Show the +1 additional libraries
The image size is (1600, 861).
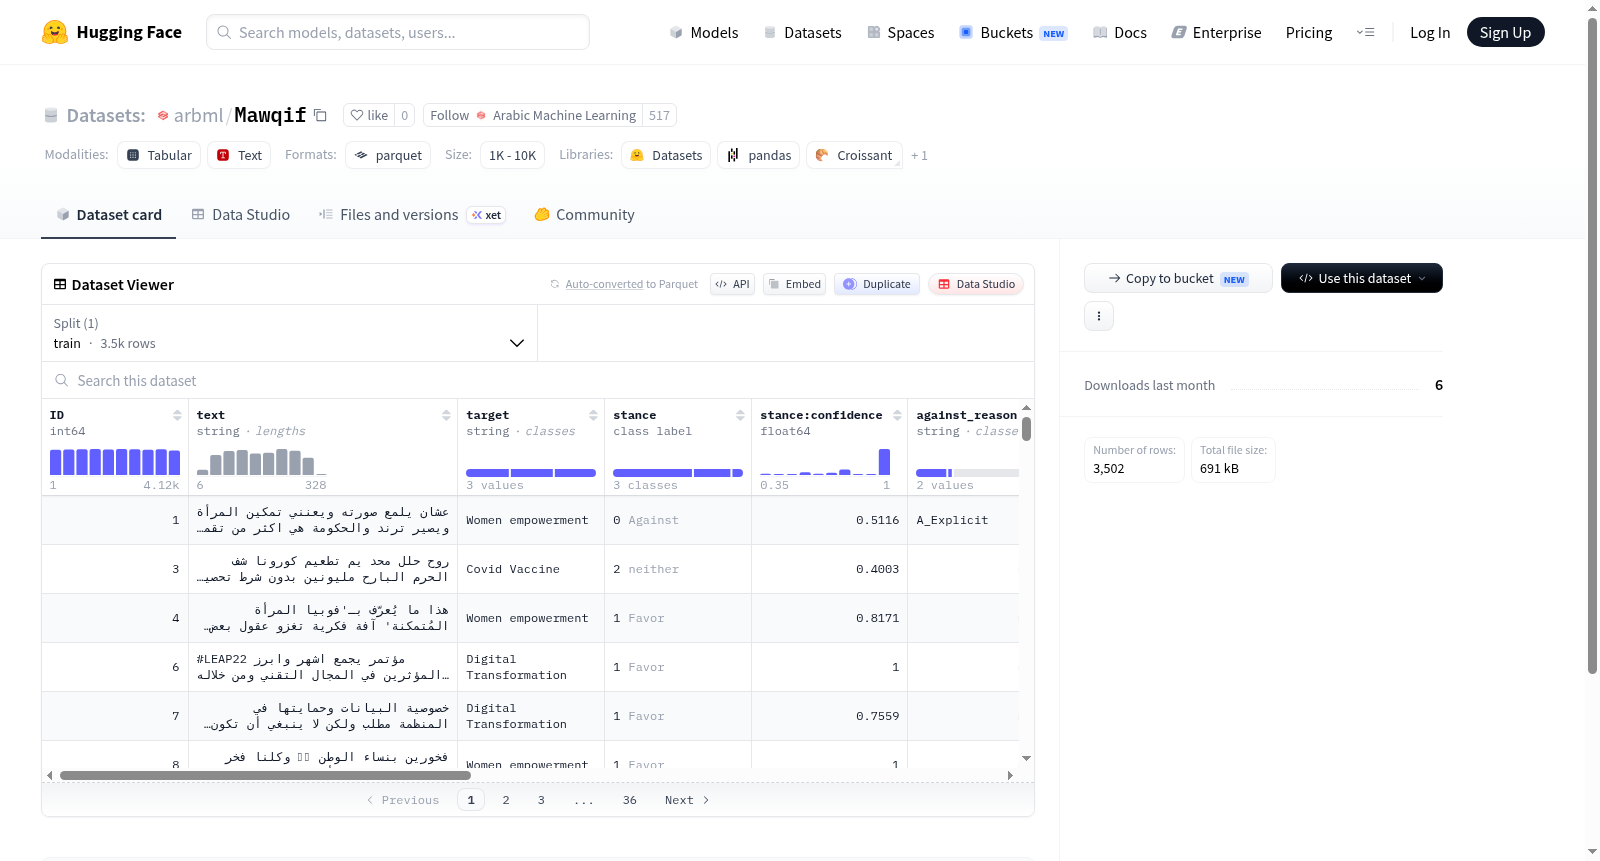919,156
